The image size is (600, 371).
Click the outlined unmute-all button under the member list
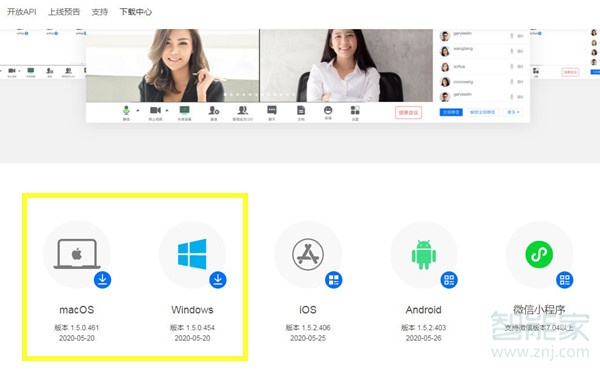click(x=483, y=112)
